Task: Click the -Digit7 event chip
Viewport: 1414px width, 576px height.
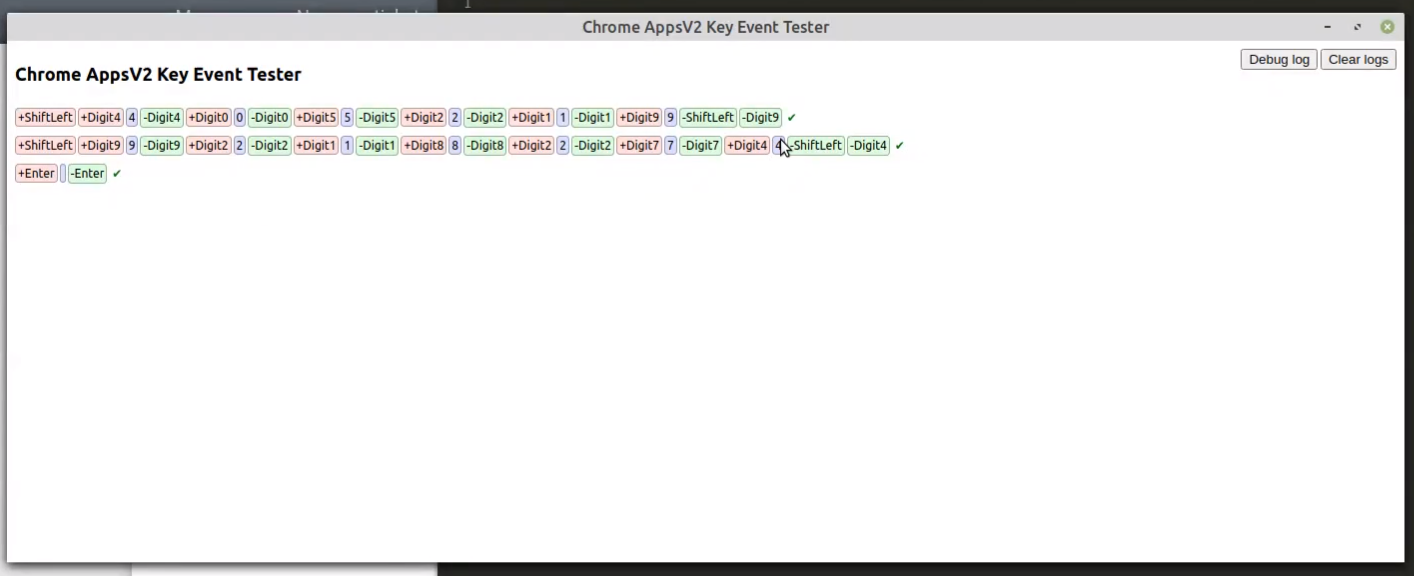Action: tap(700, 145)
